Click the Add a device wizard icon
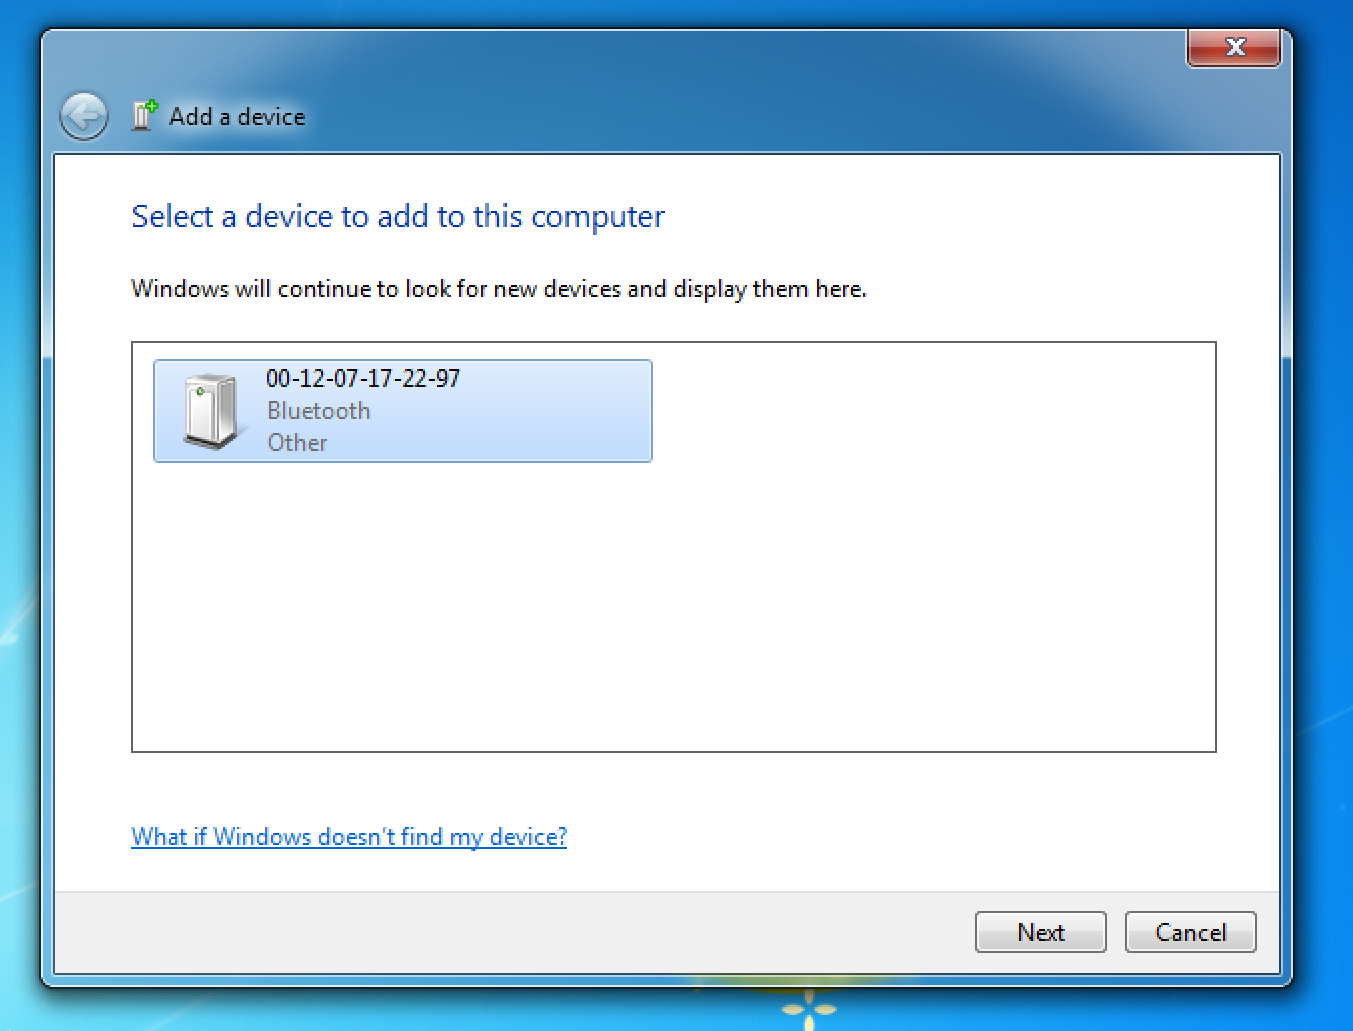 [145, 115]
